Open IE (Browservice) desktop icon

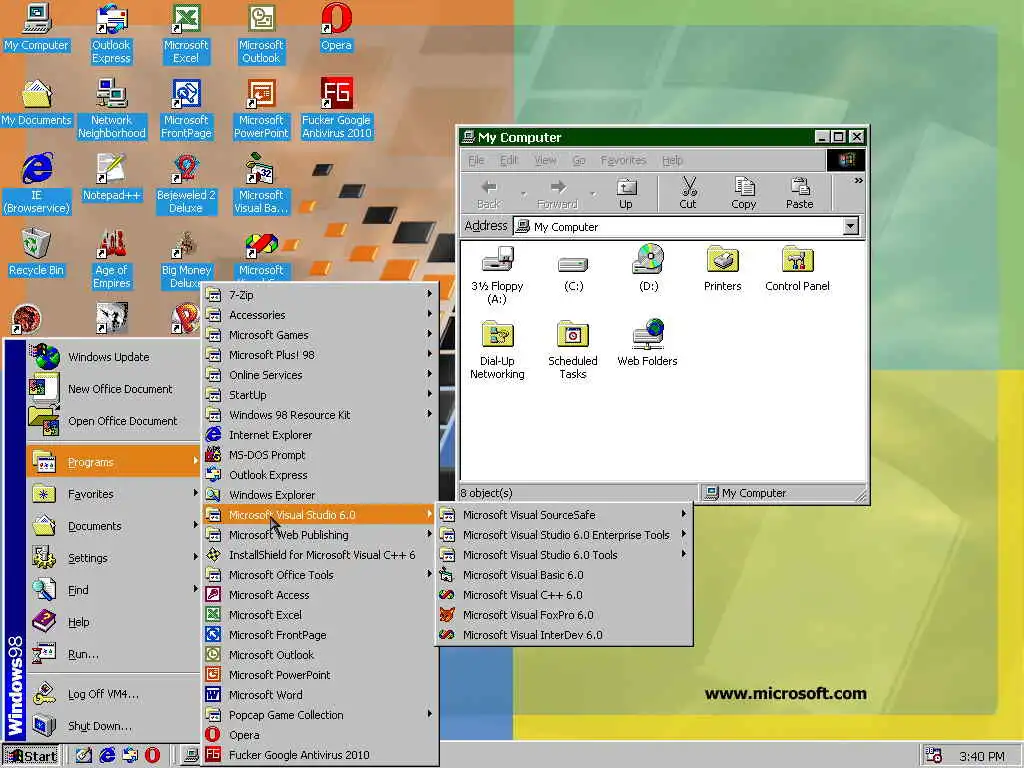pos(36,184)
